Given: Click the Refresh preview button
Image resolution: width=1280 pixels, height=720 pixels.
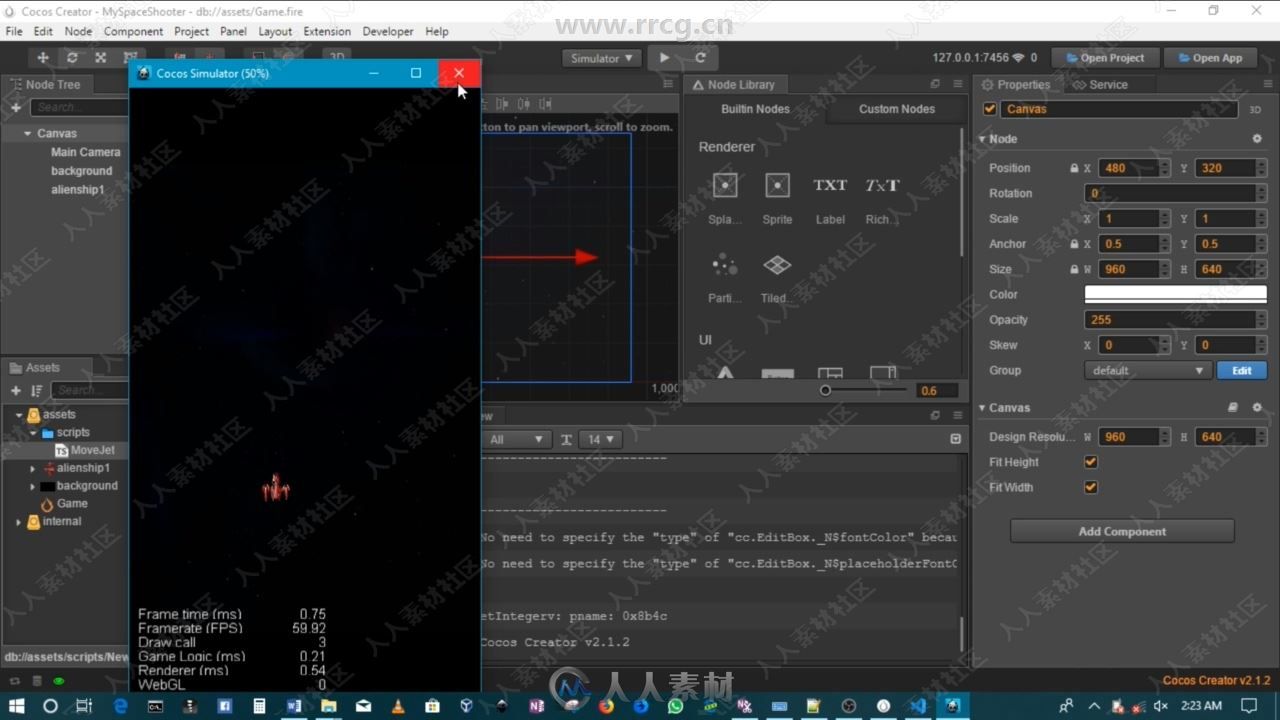Looking at the screenshot, I should [x=700, y=58].
